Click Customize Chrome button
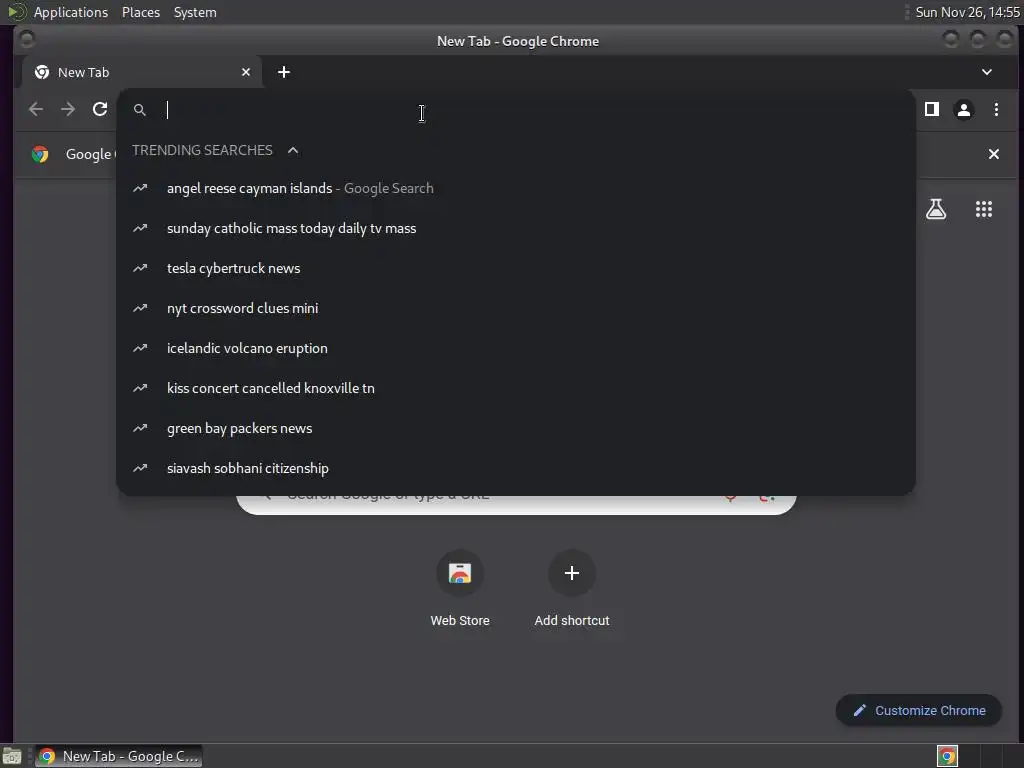This screenshot has height=768, width=1024. point(919,711)
